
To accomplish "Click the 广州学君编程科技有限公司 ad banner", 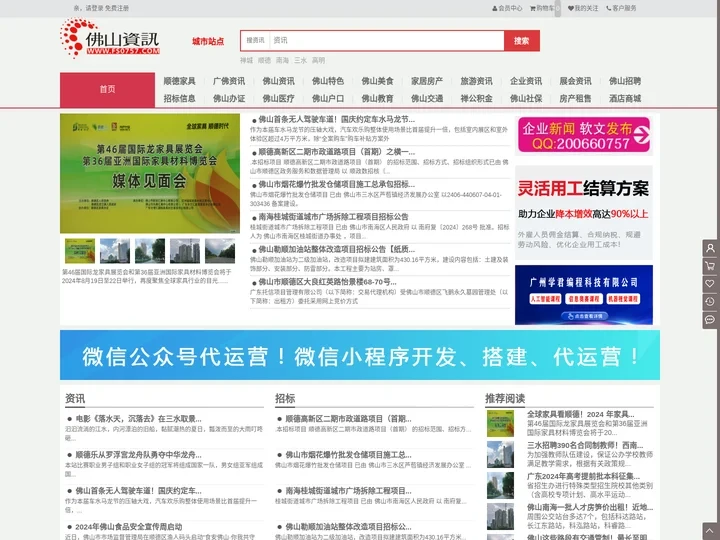I will coord(584,295).
